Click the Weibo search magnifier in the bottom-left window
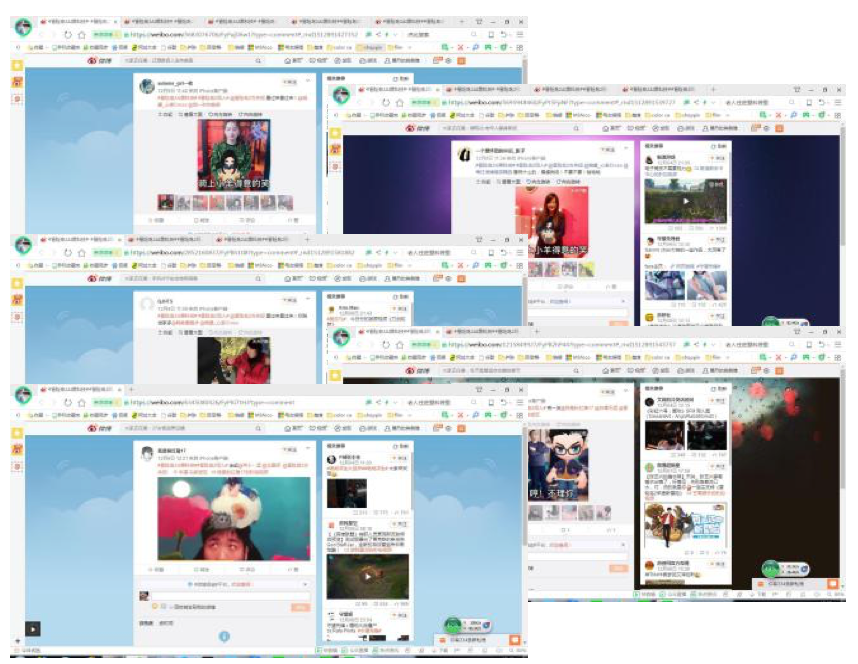 coord(258,428)
